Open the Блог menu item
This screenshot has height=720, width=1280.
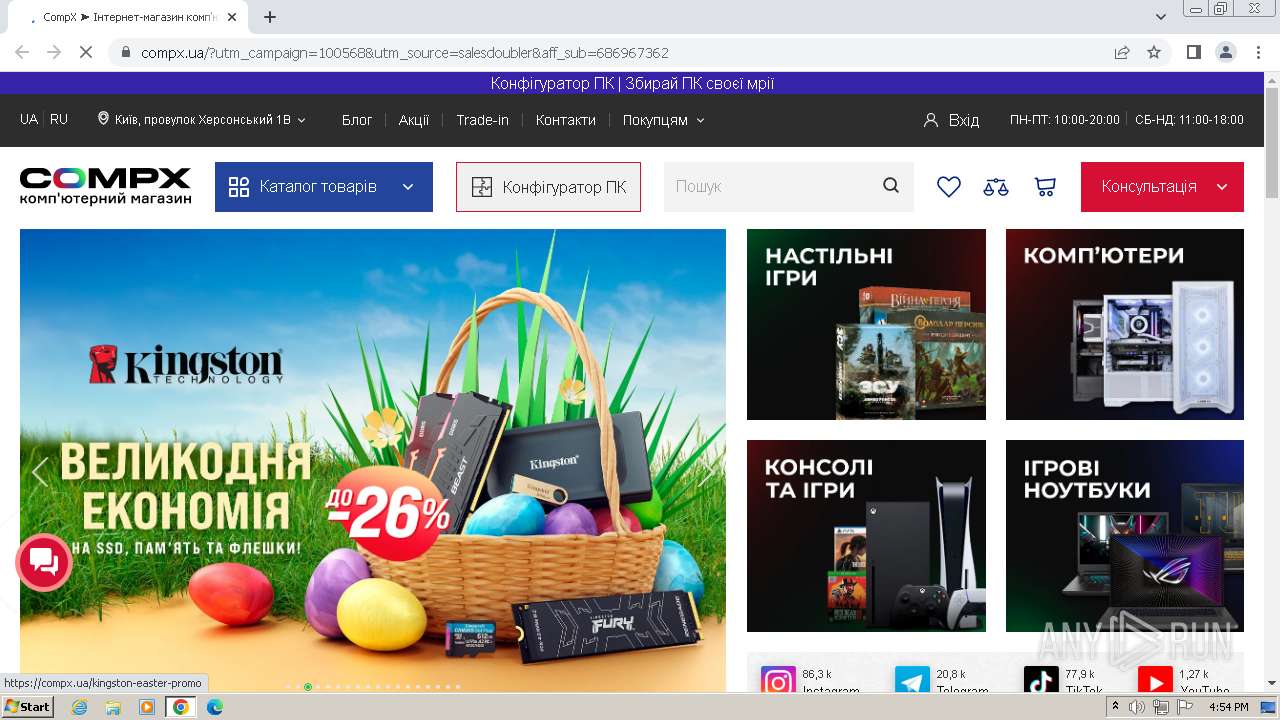tap(357, 120)
